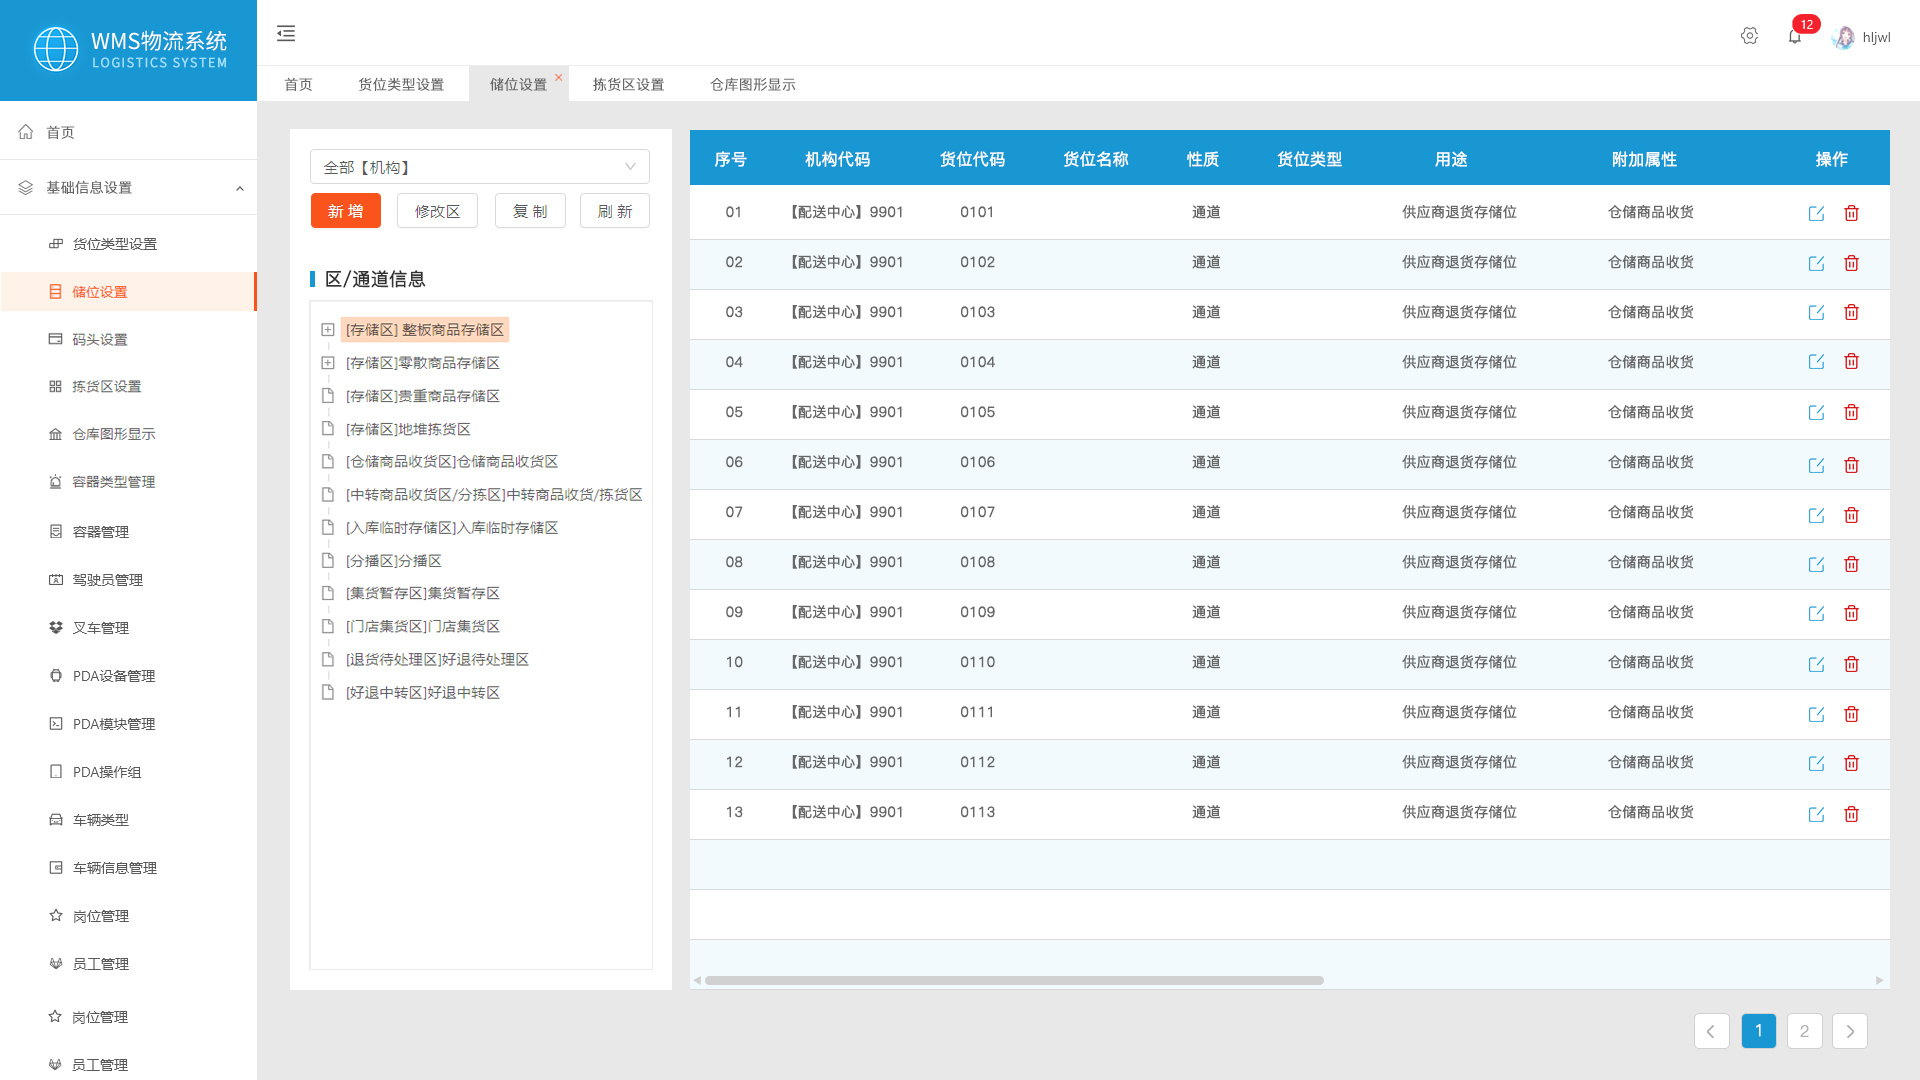The image size is (1920, 1080).
Task: Collapse the sidebar using the hamburger icon
Action: click(x=286, y=33)
